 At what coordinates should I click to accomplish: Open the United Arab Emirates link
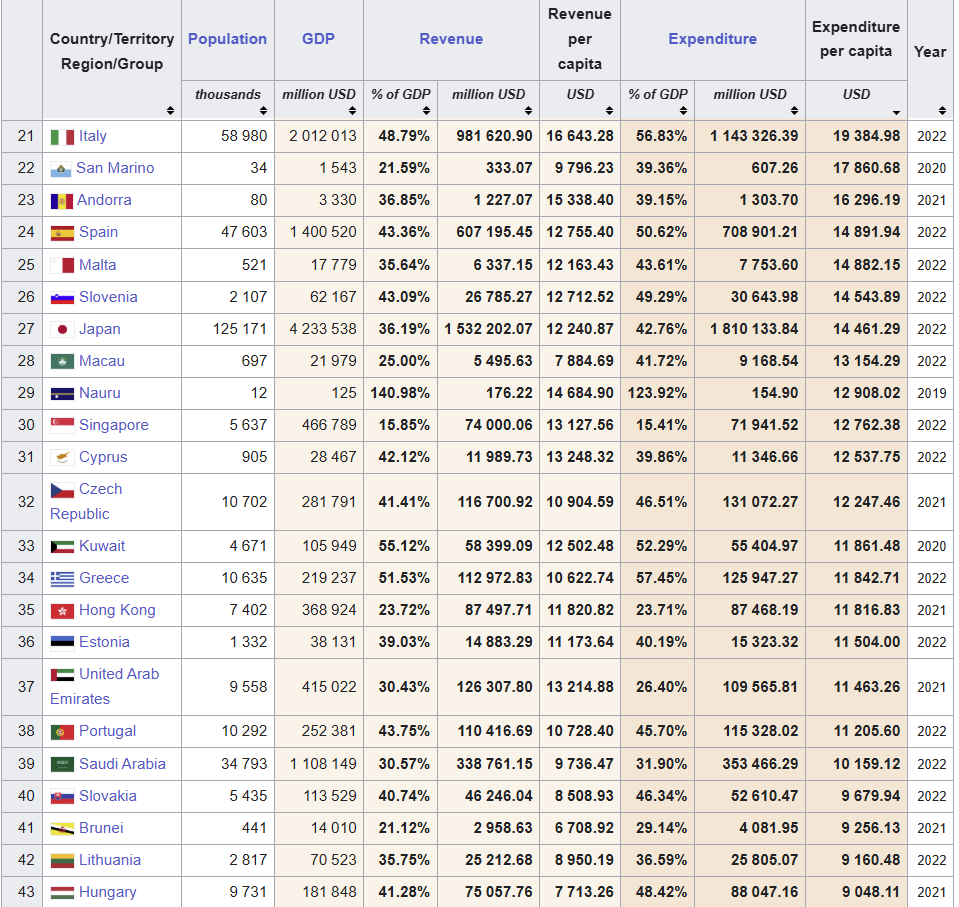(x=105, y=686)
